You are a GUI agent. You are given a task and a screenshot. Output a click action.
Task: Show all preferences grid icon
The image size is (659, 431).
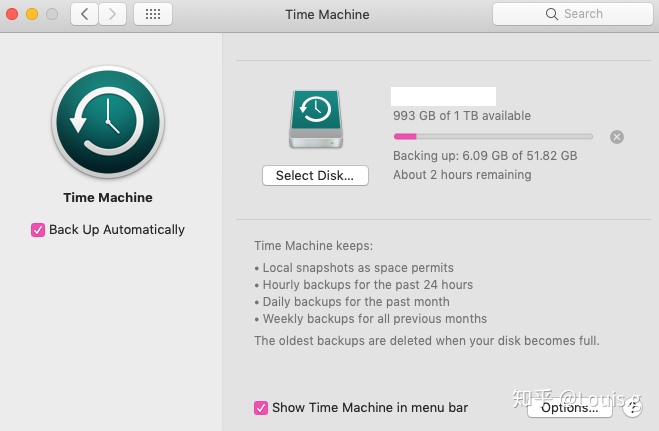153,14
